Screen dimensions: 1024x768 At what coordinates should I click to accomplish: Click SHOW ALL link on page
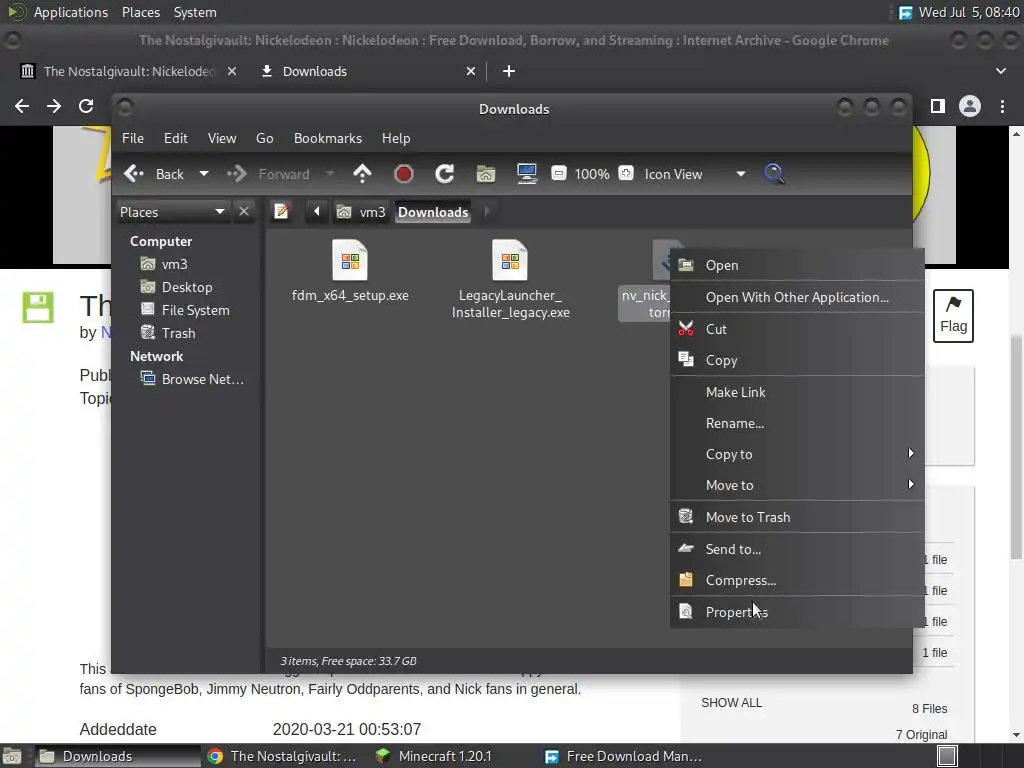[731, 703]
